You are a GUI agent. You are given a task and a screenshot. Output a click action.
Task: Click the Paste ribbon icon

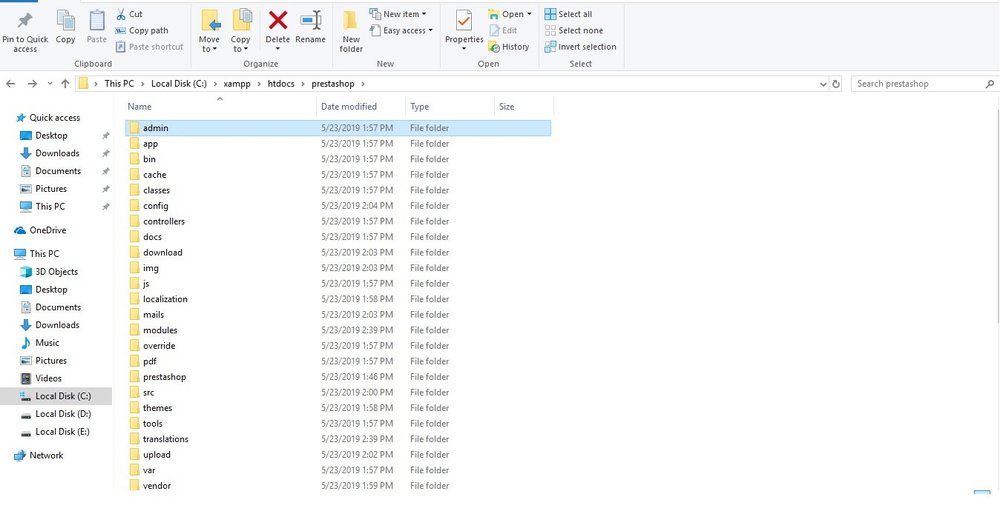(x=97, y=28)
